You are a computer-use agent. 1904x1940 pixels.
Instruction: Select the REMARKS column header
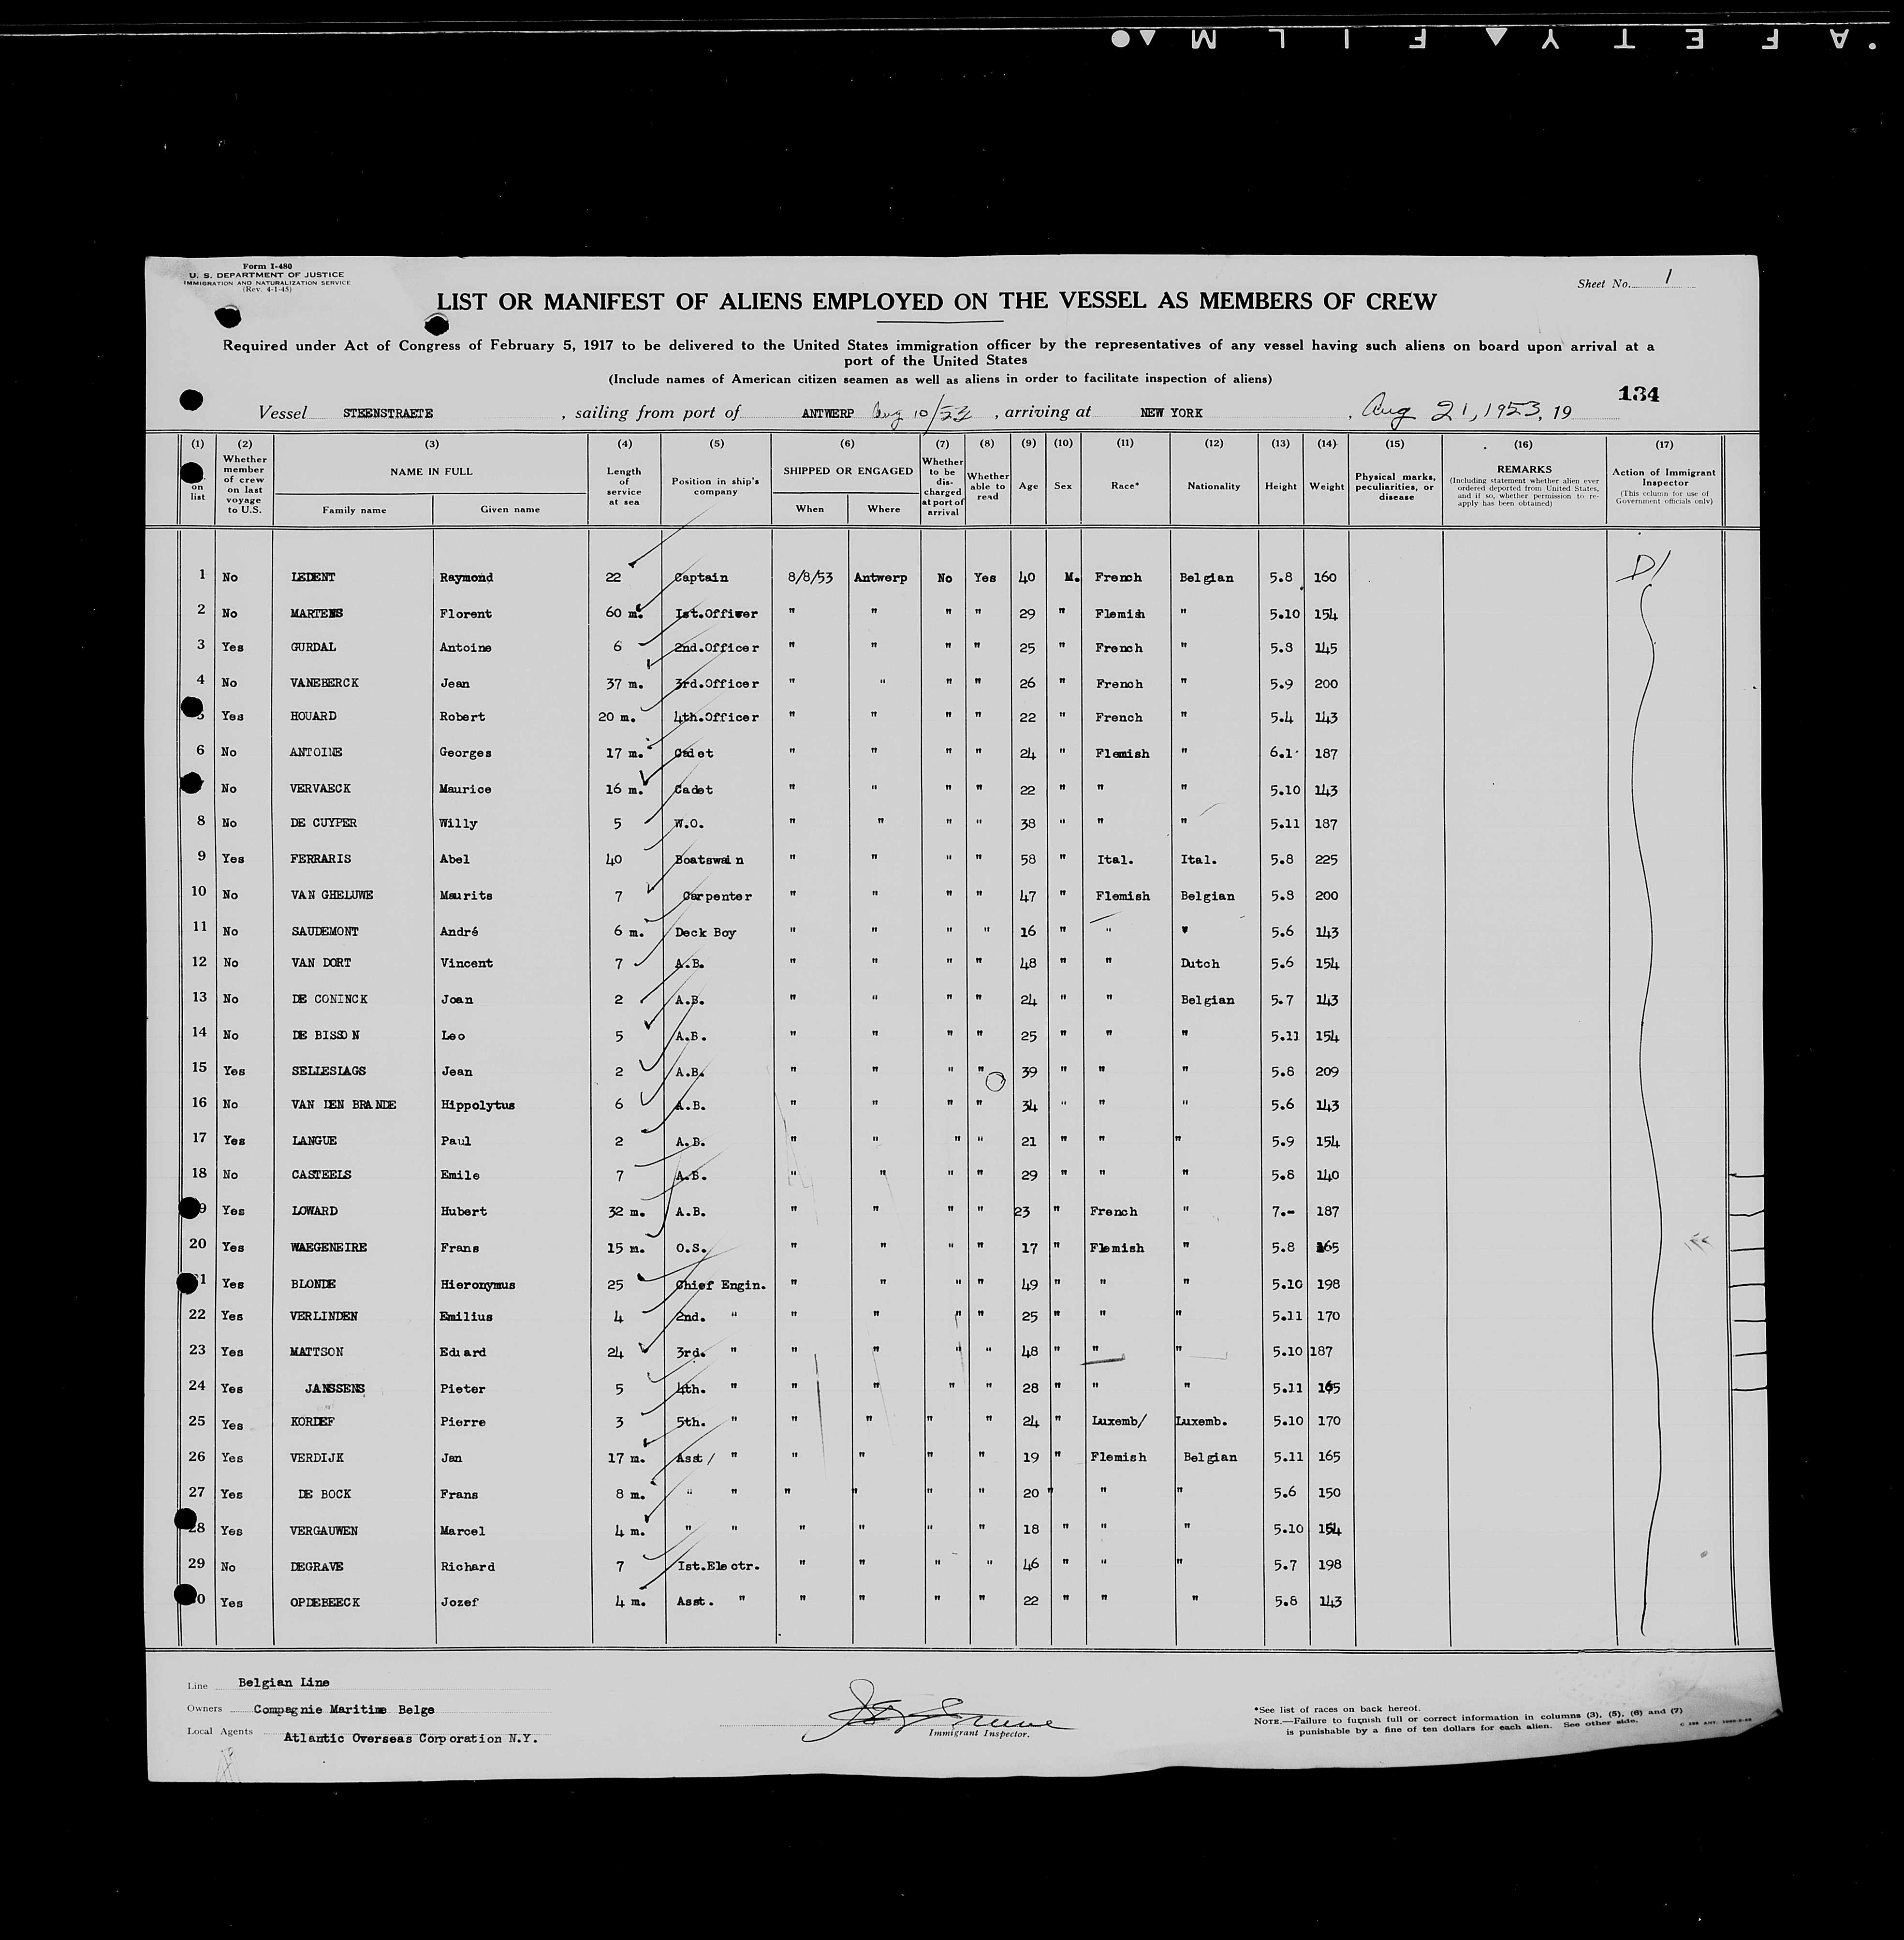coord(1524,469)
